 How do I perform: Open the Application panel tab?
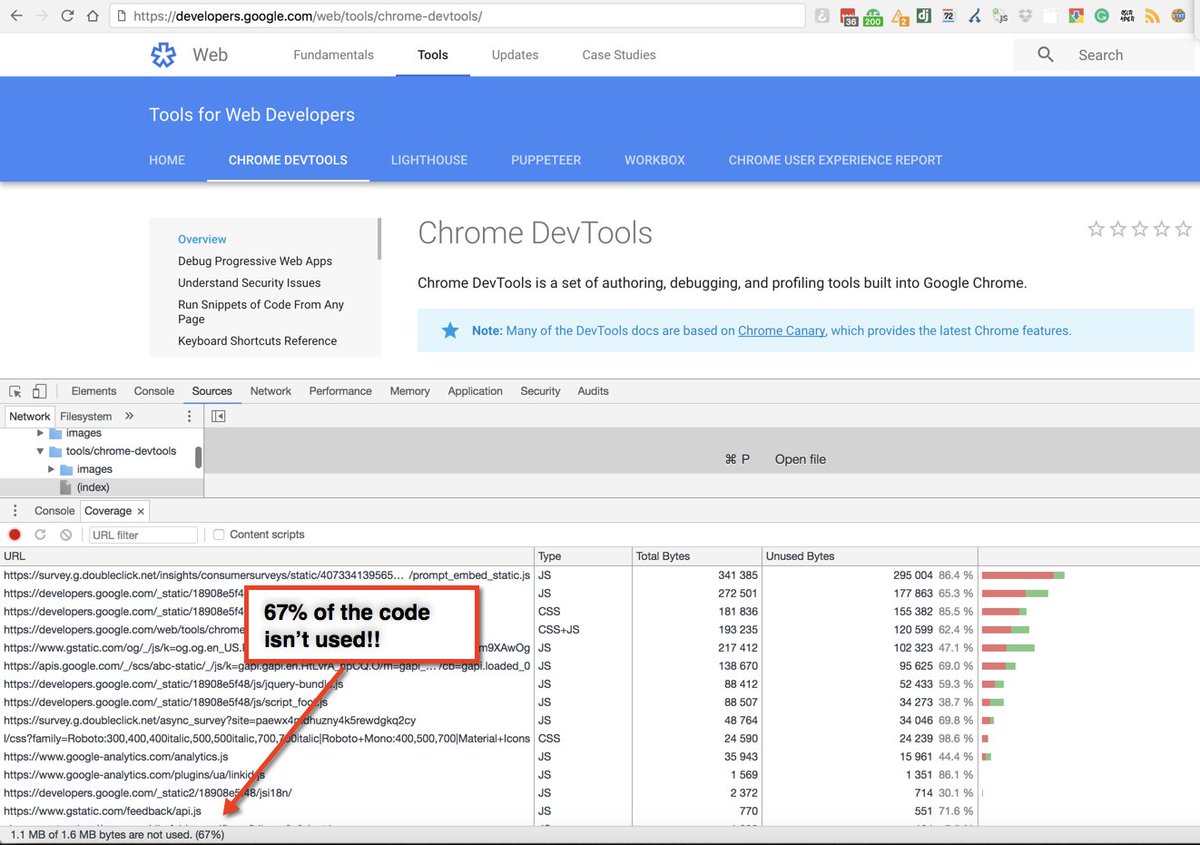coord(475,391)
